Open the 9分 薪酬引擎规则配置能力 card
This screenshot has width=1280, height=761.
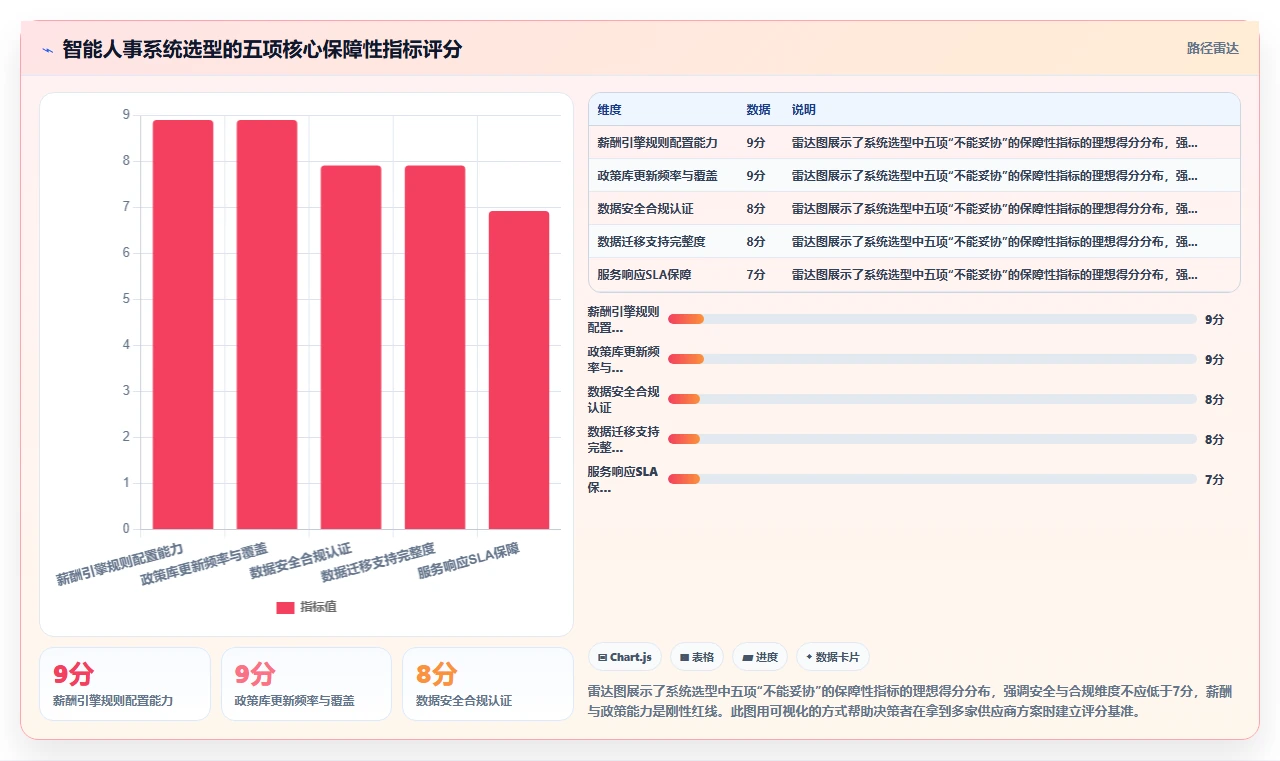click(x=125, y=684)
